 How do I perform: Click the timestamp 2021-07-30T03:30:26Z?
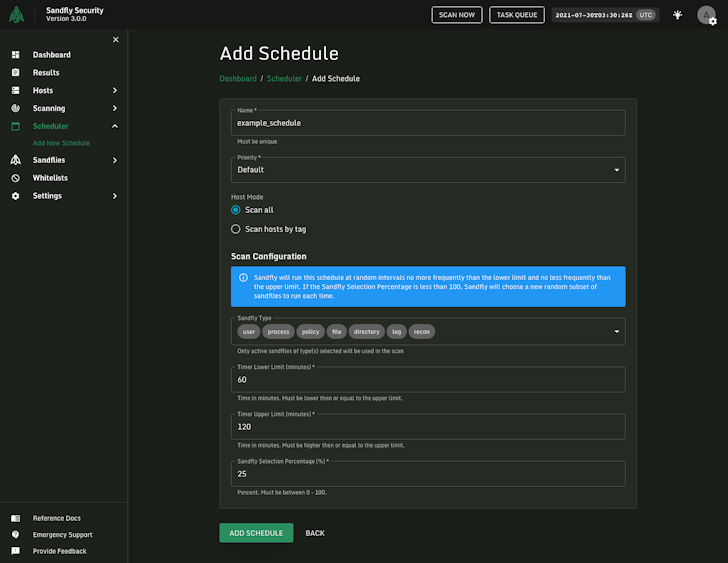click(593, 15)
